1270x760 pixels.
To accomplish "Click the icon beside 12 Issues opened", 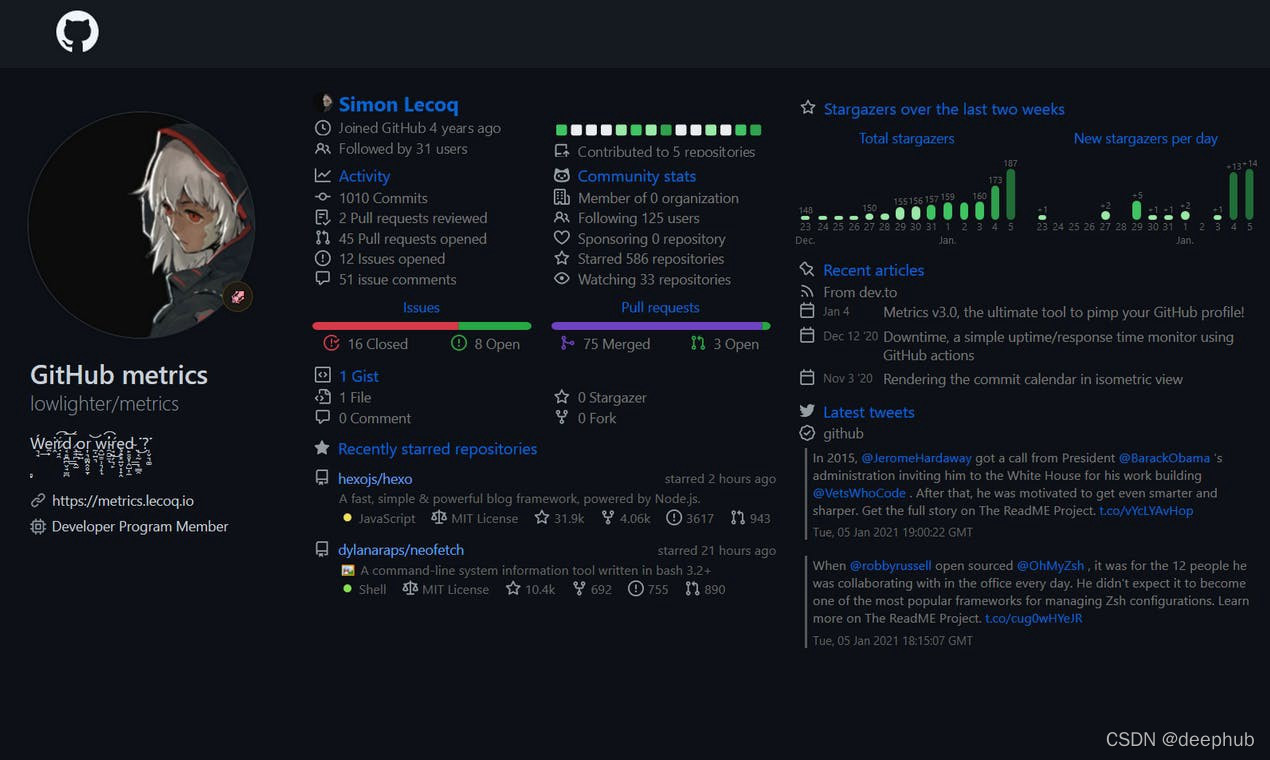I will (322, 259).
